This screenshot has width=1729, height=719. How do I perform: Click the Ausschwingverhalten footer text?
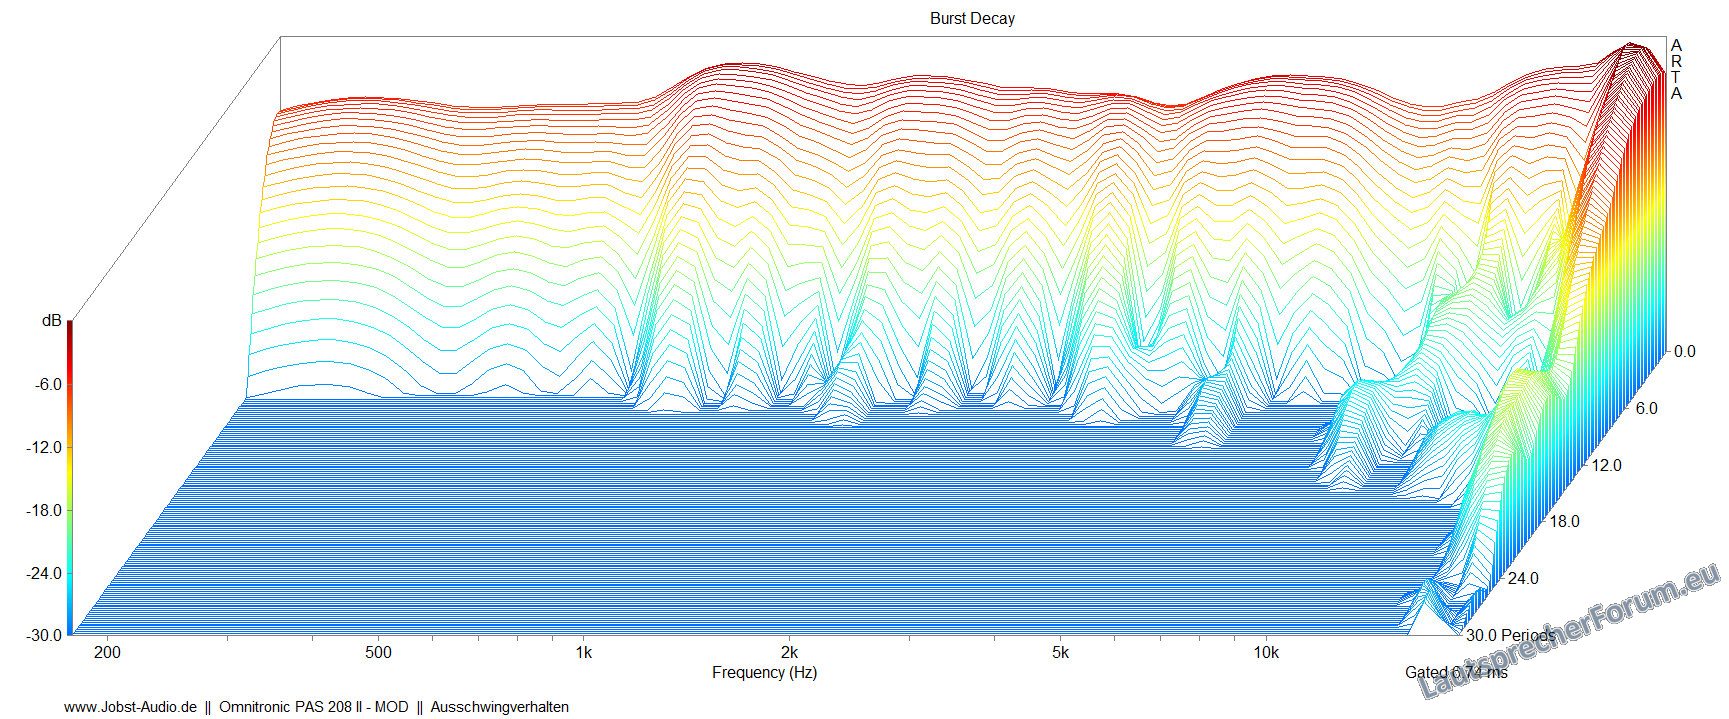[x=499, y=707]
